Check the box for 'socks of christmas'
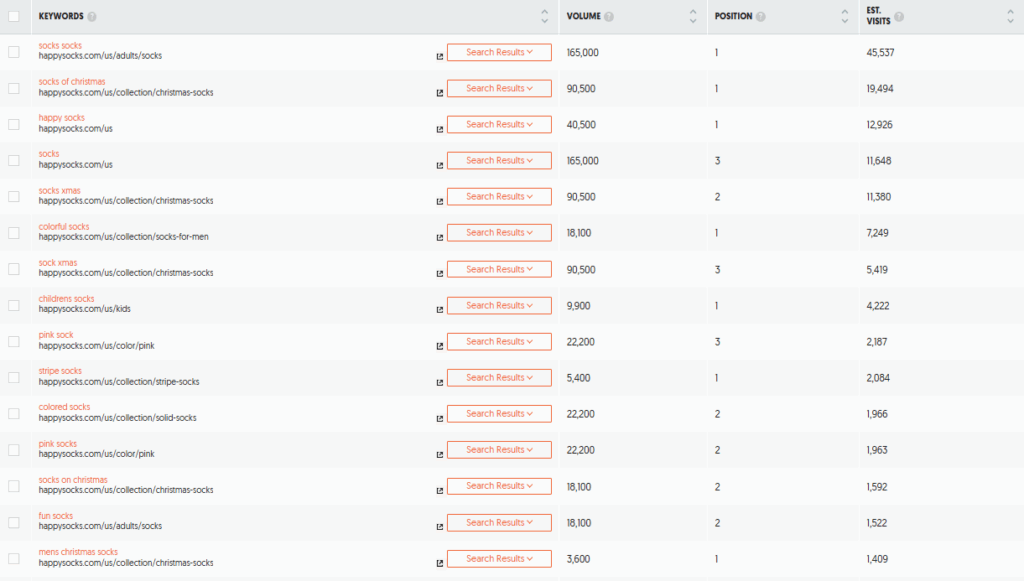The width and height of the screenshot is (1024, 581). tap(14, 88)
